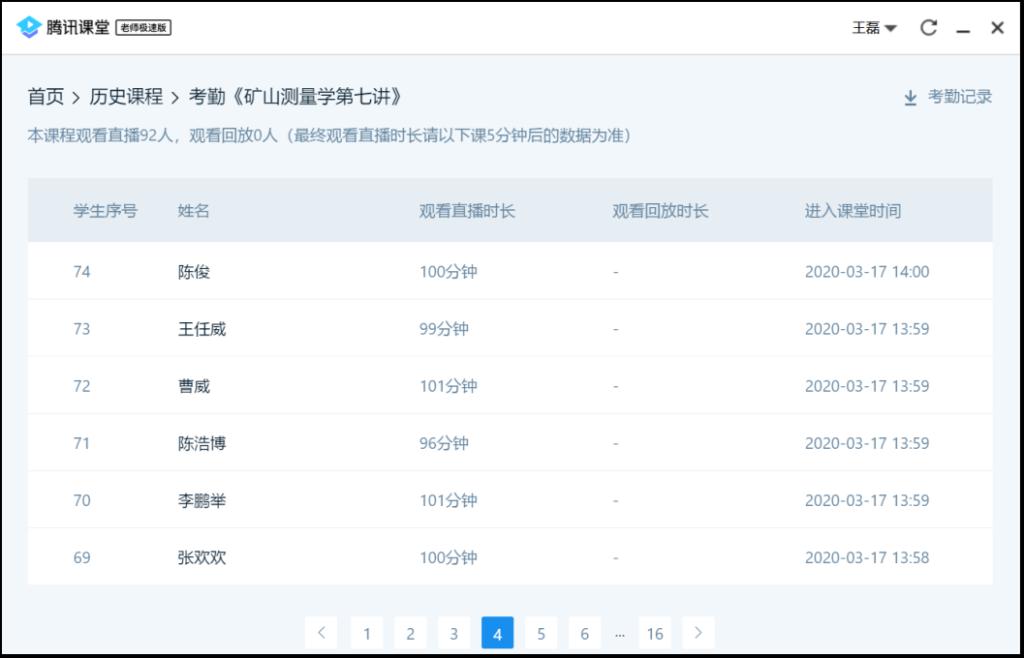Navigate to 首页 in breadcrumb
This screenshot has height=658, width=1024.
[45, 97]
